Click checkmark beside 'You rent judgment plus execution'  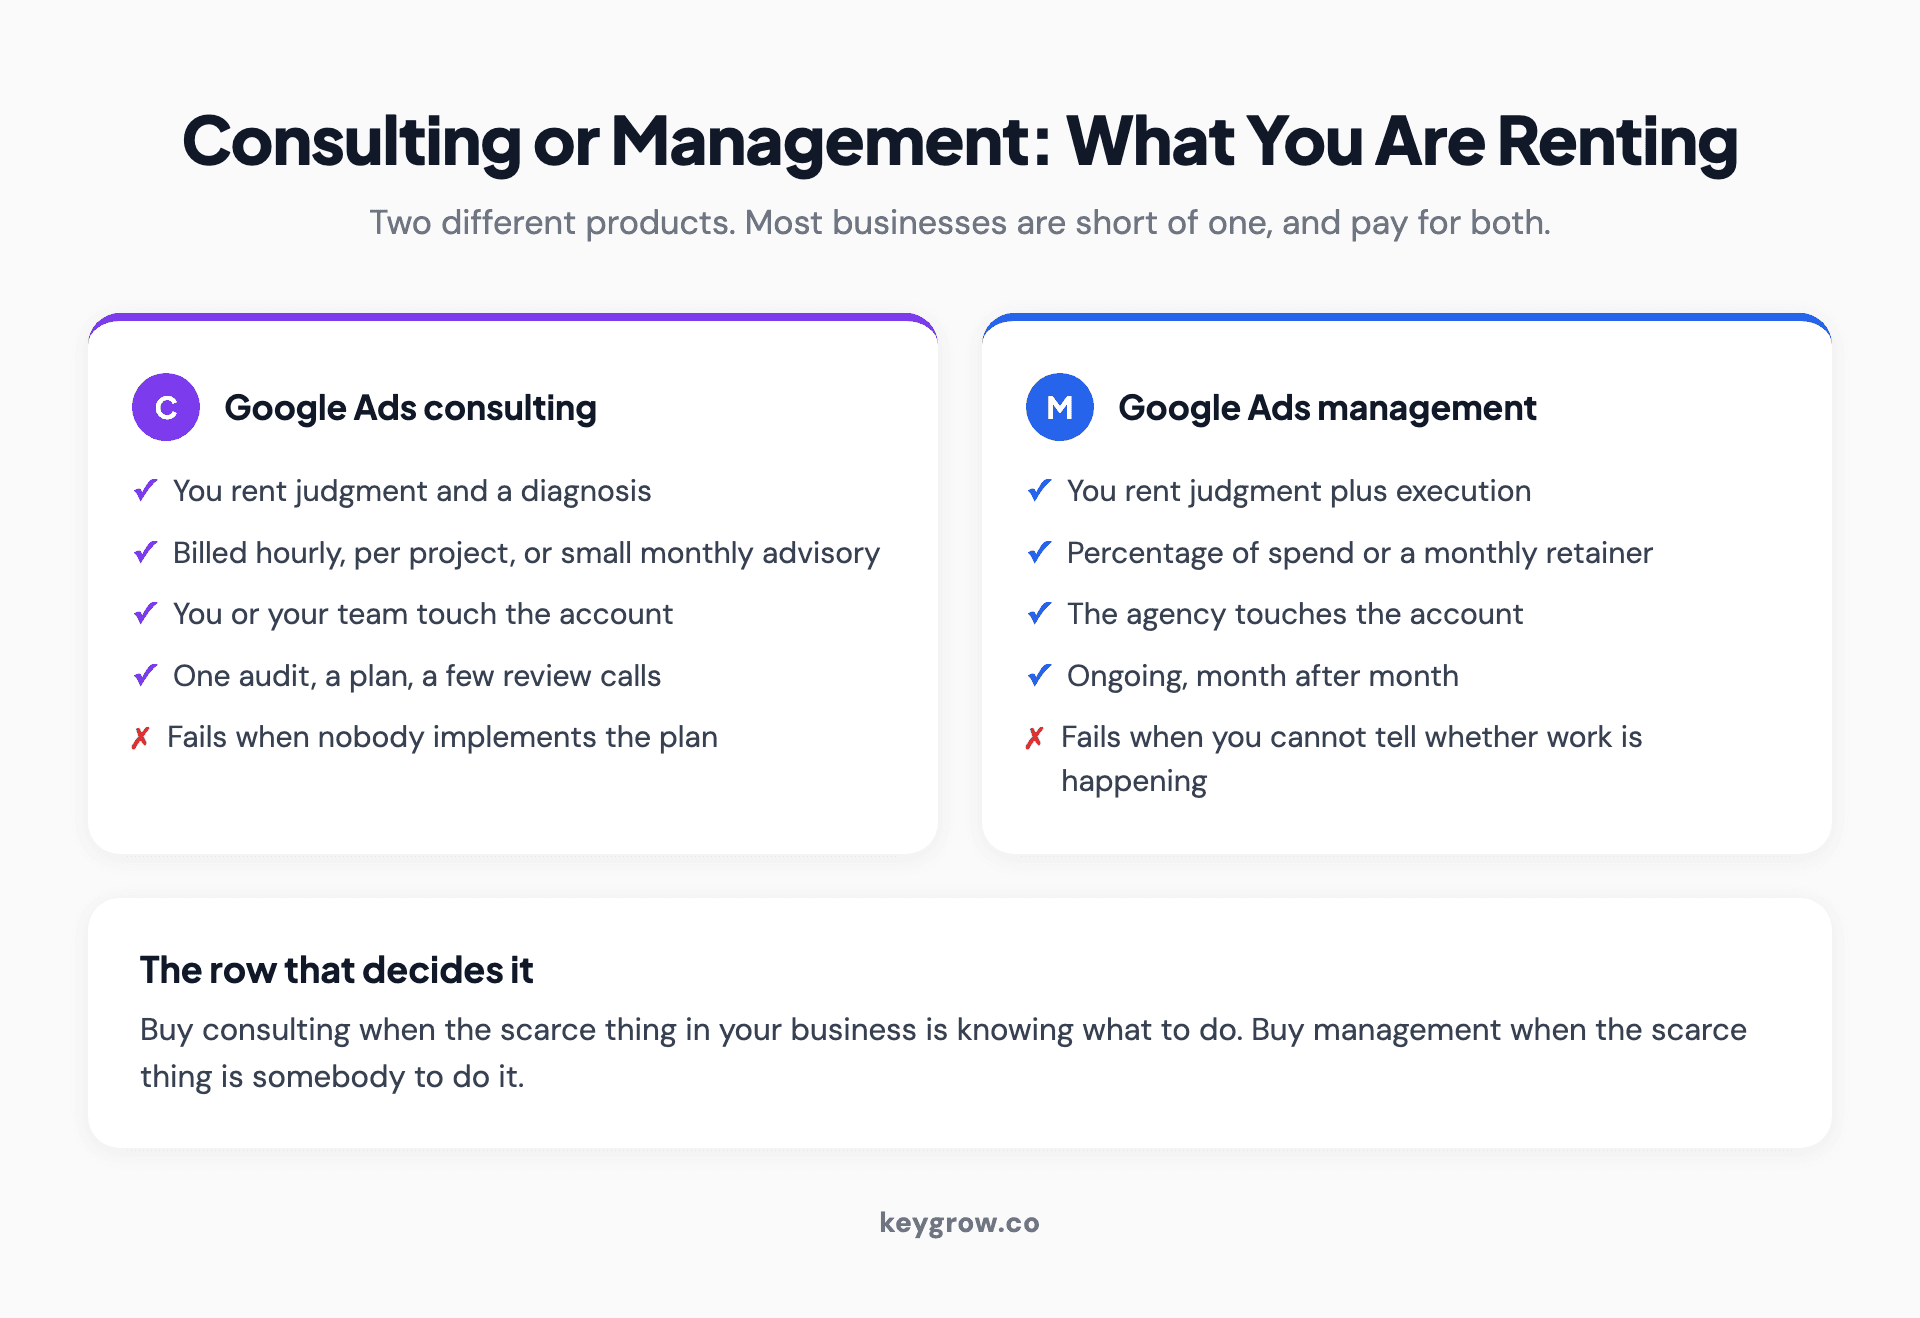(x=1039, y=490)
